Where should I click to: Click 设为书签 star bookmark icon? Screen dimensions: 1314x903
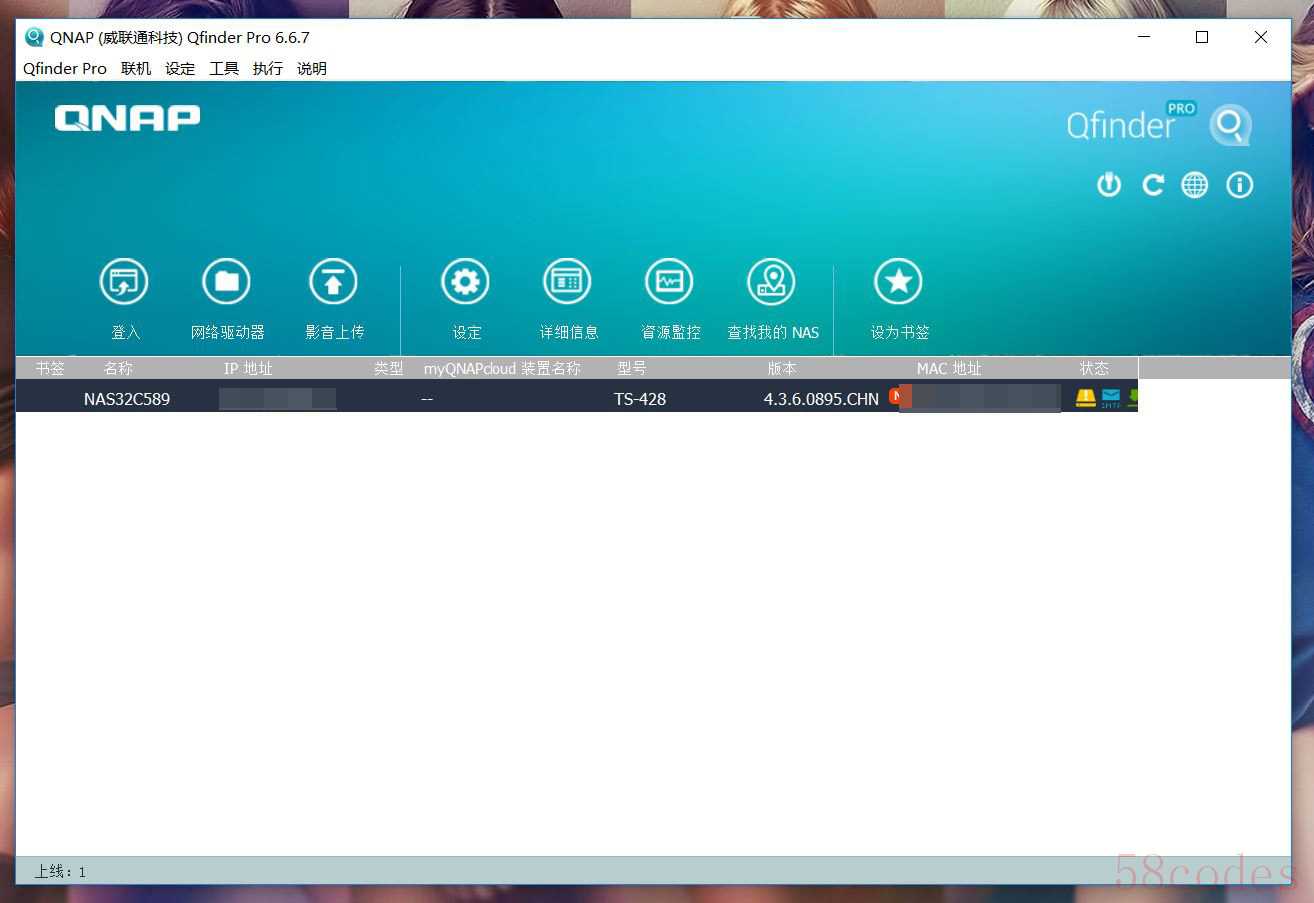coord(898,282)
